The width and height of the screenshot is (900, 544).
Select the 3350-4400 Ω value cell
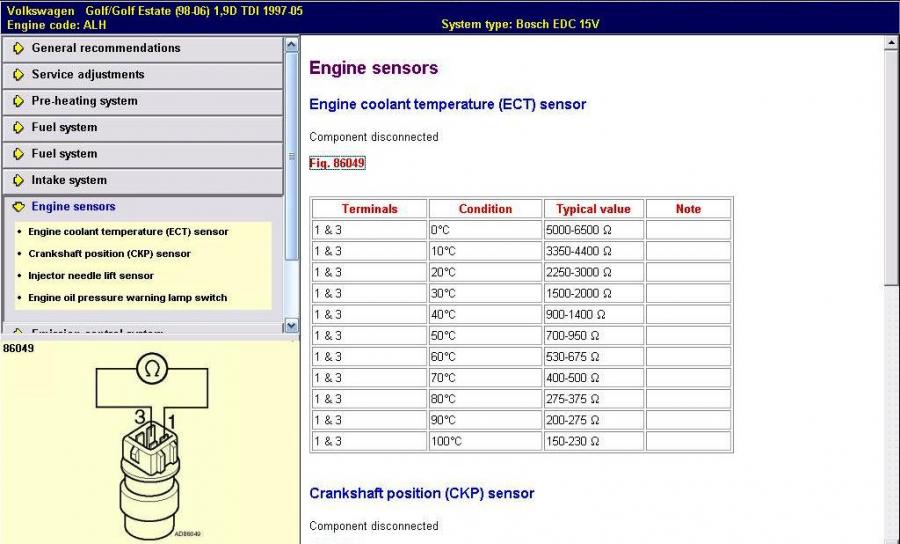[593, 251]
